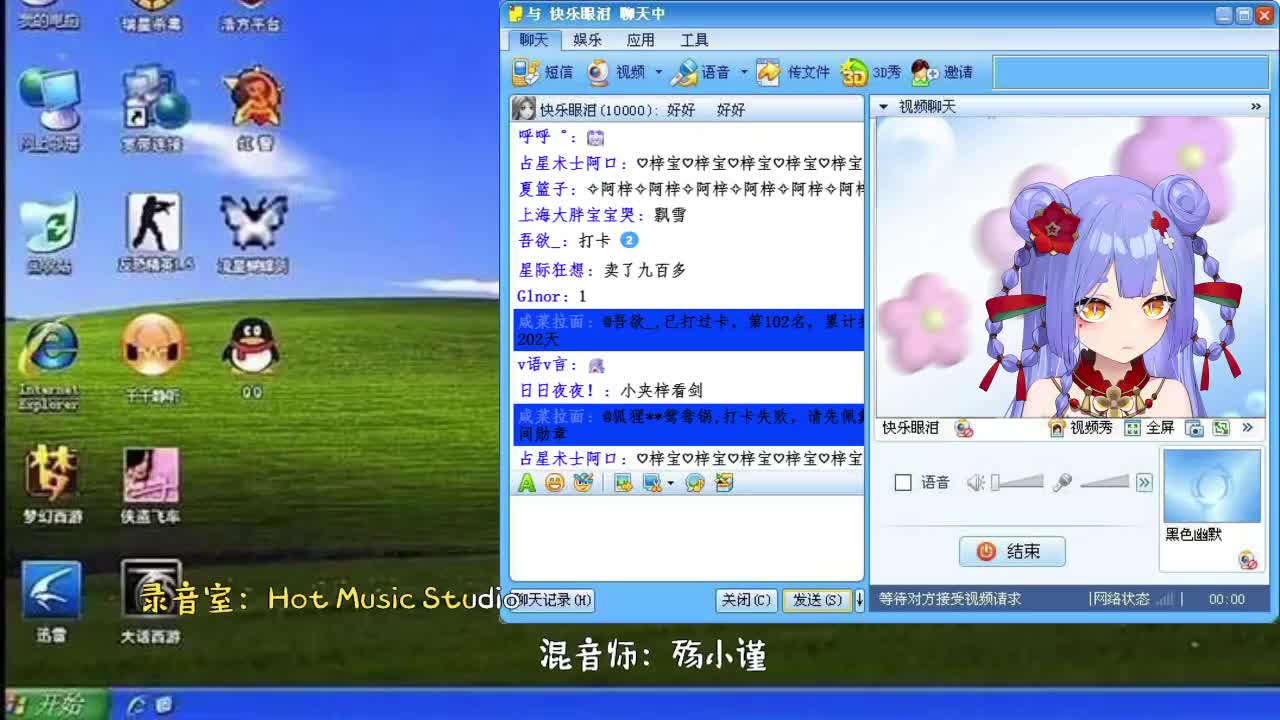Click the camera-disabled icon next to 快乐眼泪 name
1280x720 pixels.
[964, 428]
